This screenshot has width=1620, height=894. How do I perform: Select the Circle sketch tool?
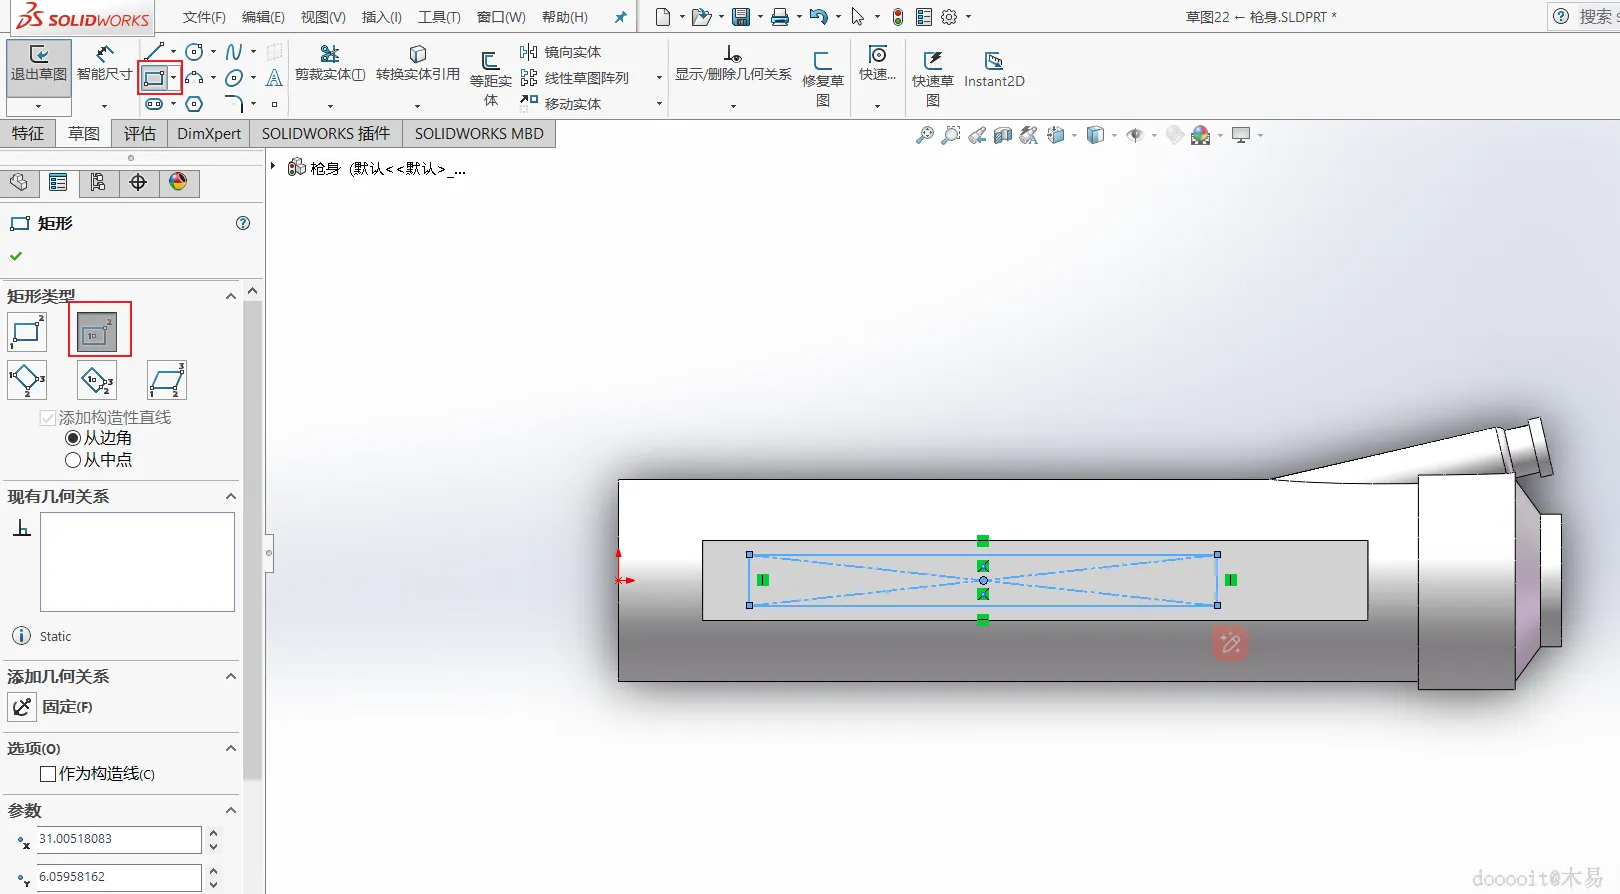pos(195,52)
